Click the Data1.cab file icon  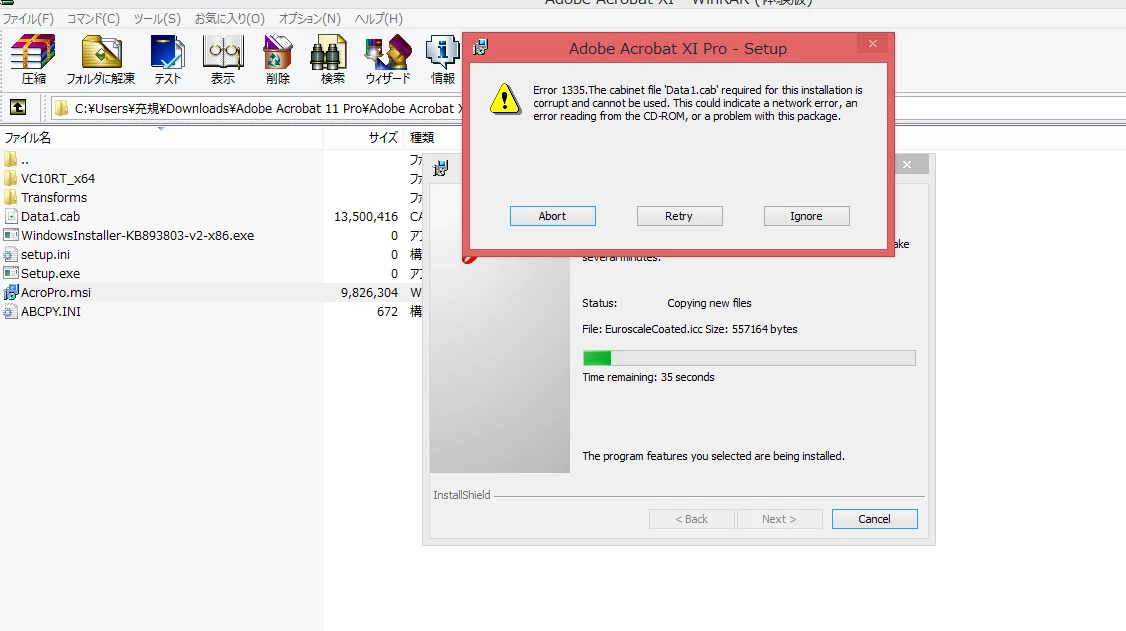pos(11,216)
